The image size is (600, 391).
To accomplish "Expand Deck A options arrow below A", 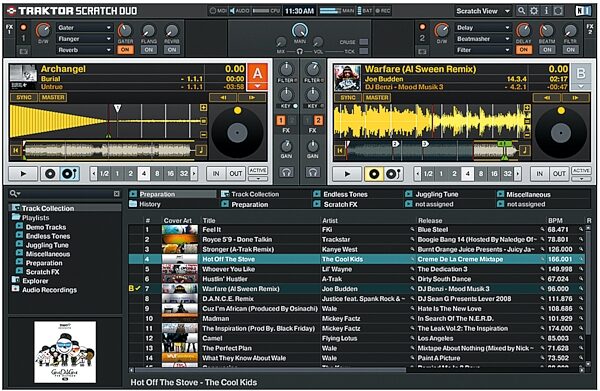I will [x=257, y=86].
